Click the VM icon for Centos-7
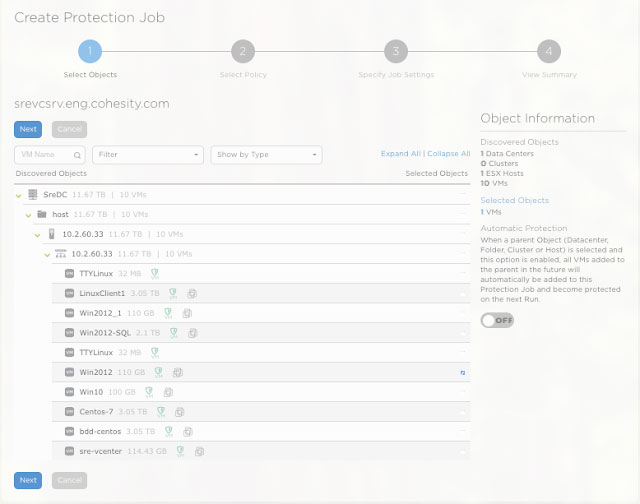Image resolution: width=640 pixels, height=504 pixels. click(x=70, y=411)
